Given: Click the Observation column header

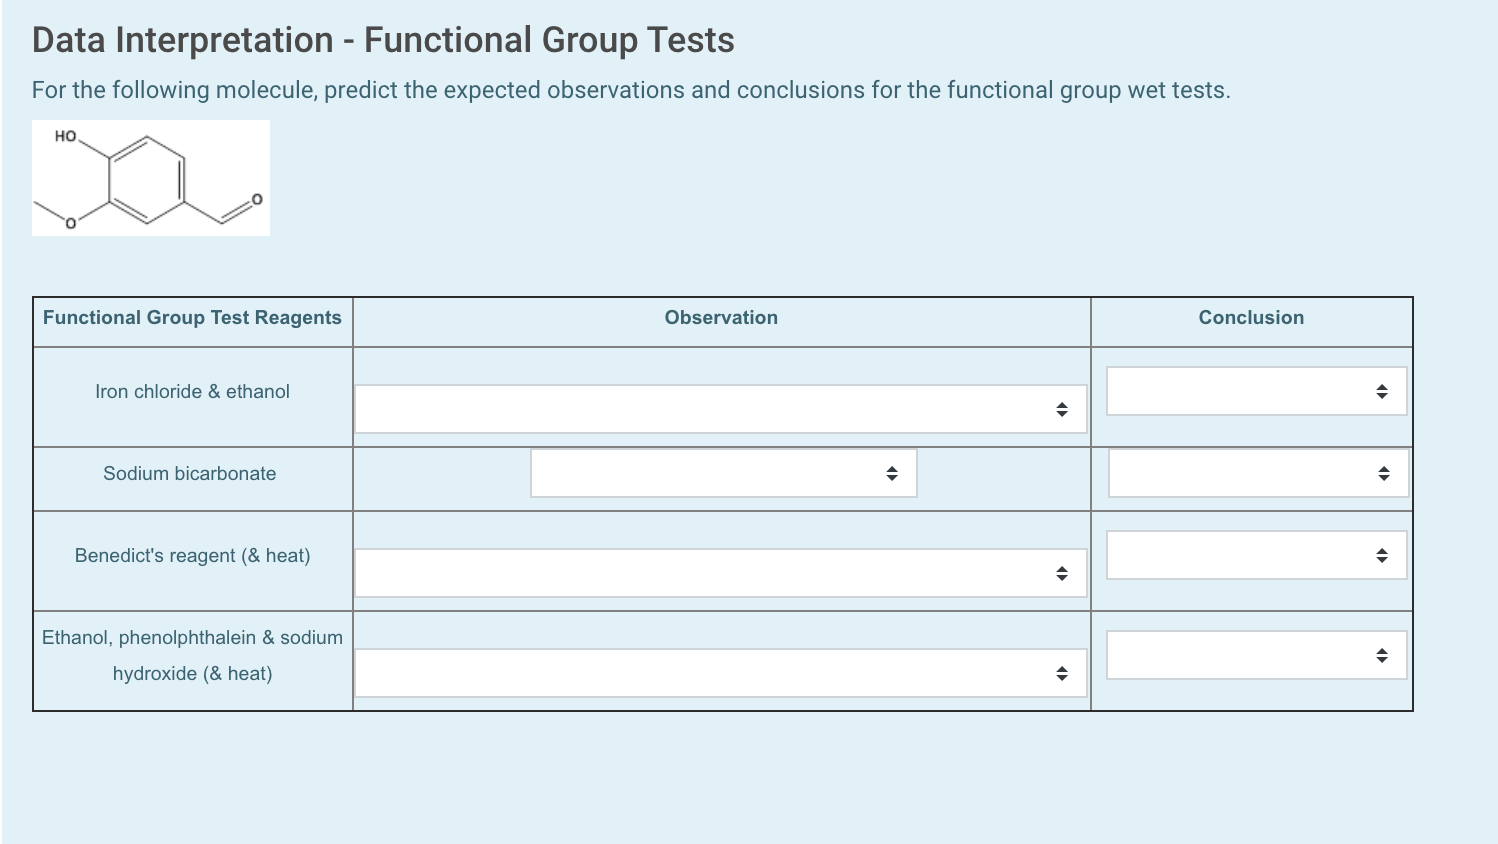Looking at the screenshot, I should coord(721,317).
